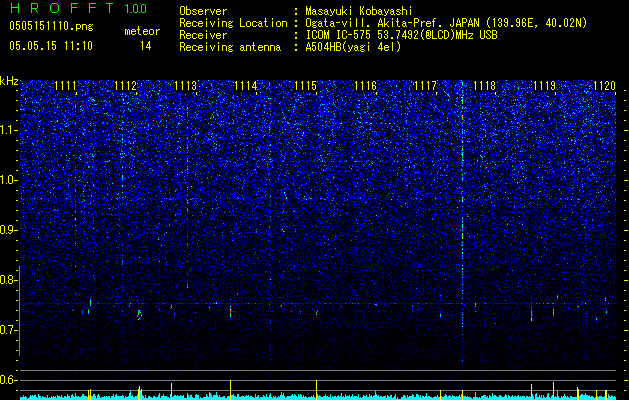The height and width of the screenshot is (400, 629).
Task: Click the 0.9 kHz axis label
Action: 9,230
